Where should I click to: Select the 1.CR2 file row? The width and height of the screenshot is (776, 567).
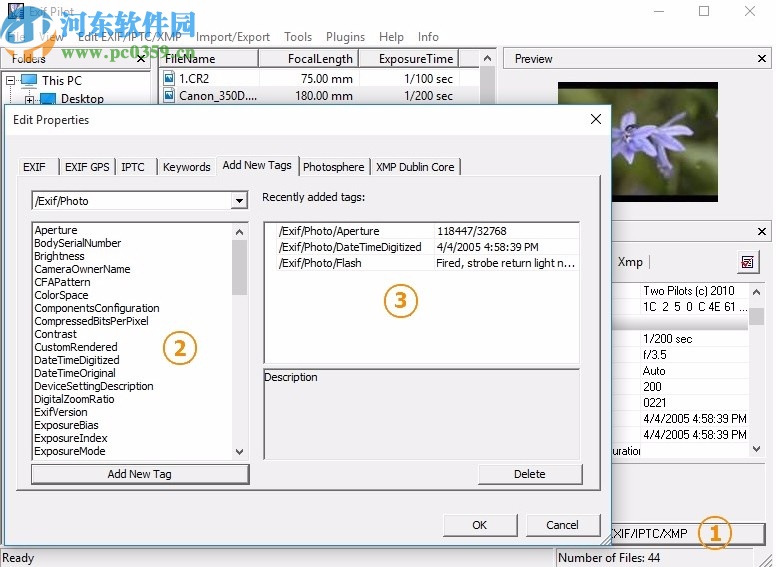(319, 78)
